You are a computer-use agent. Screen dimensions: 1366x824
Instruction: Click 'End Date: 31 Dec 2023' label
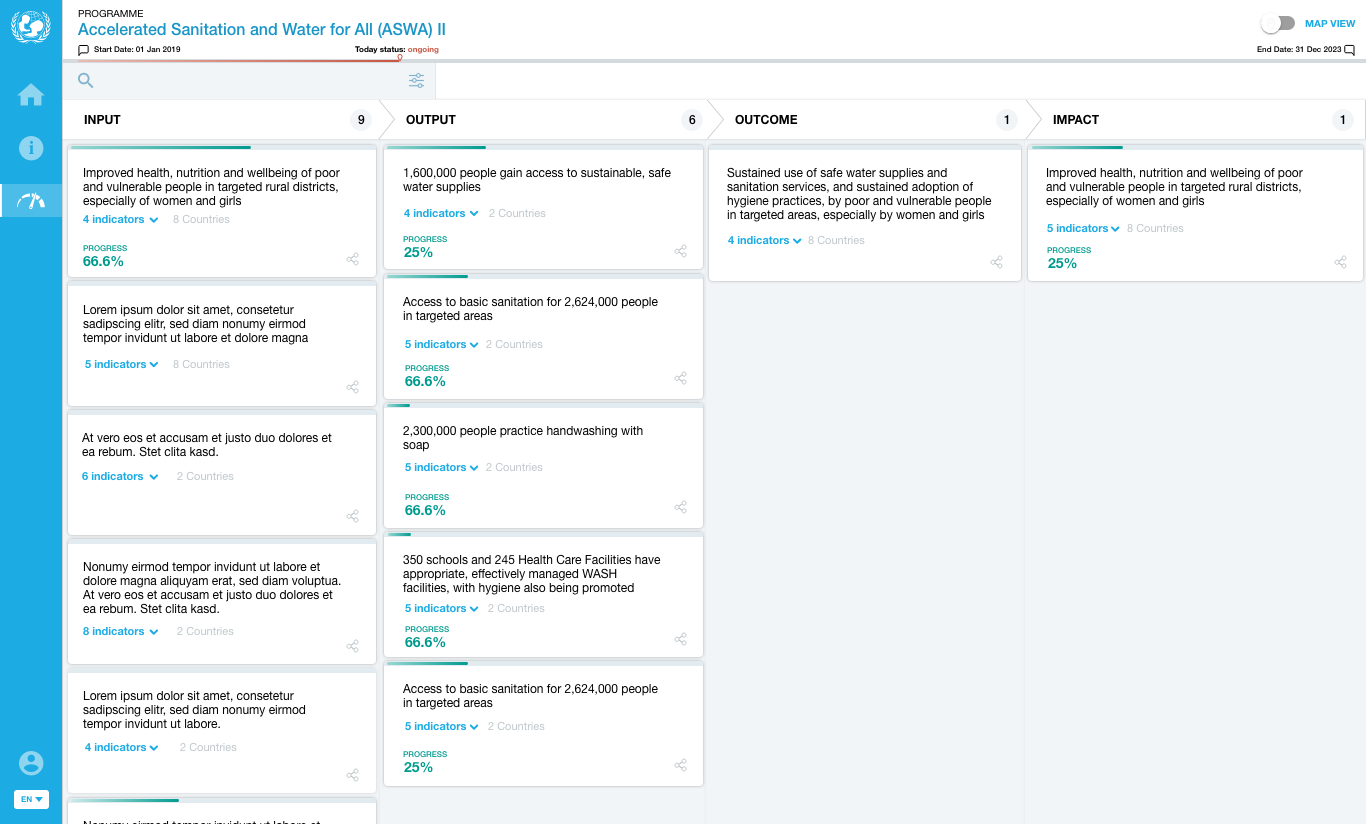point(1299,50)
